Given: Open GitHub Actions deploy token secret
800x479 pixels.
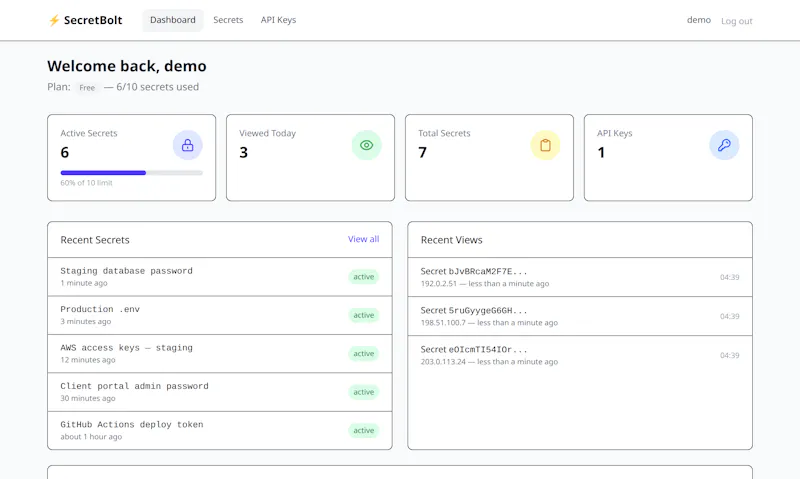Looking at the screenshot, I should (220, 431).
